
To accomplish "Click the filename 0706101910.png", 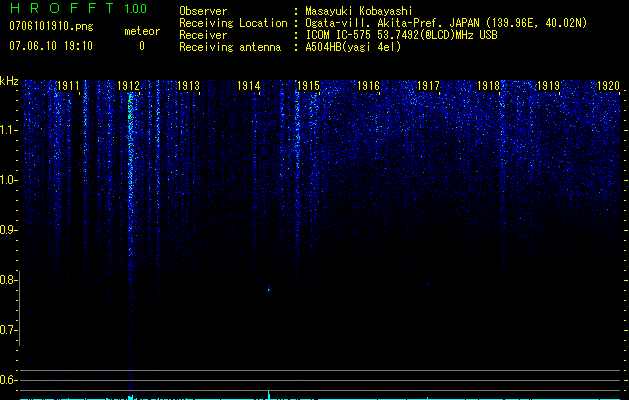I will (x=51, y=26).
